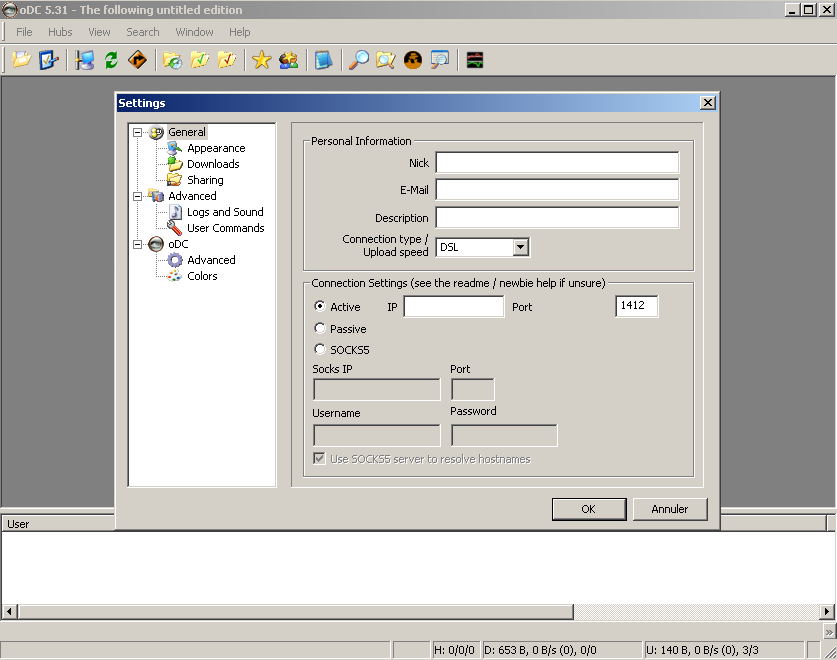Select the Colors tree label
837x660 pixels.
tap(202, 276)
